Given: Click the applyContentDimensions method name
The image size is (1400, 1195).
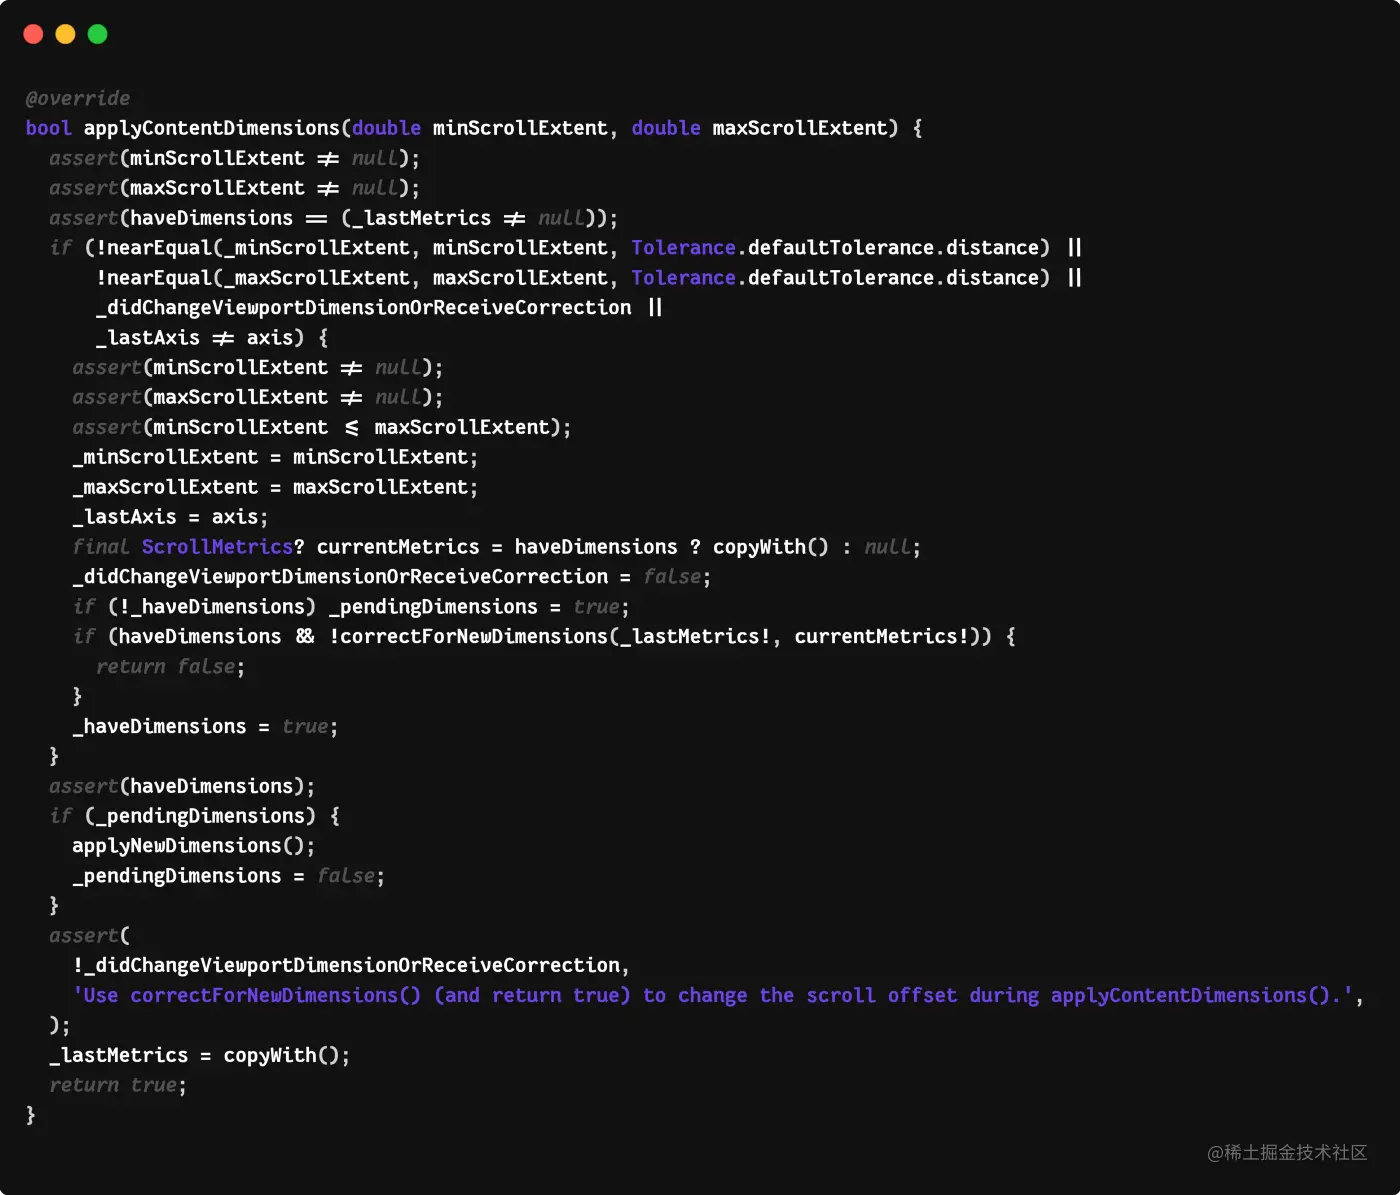Looking at the screenshot, I should [212, 128].
